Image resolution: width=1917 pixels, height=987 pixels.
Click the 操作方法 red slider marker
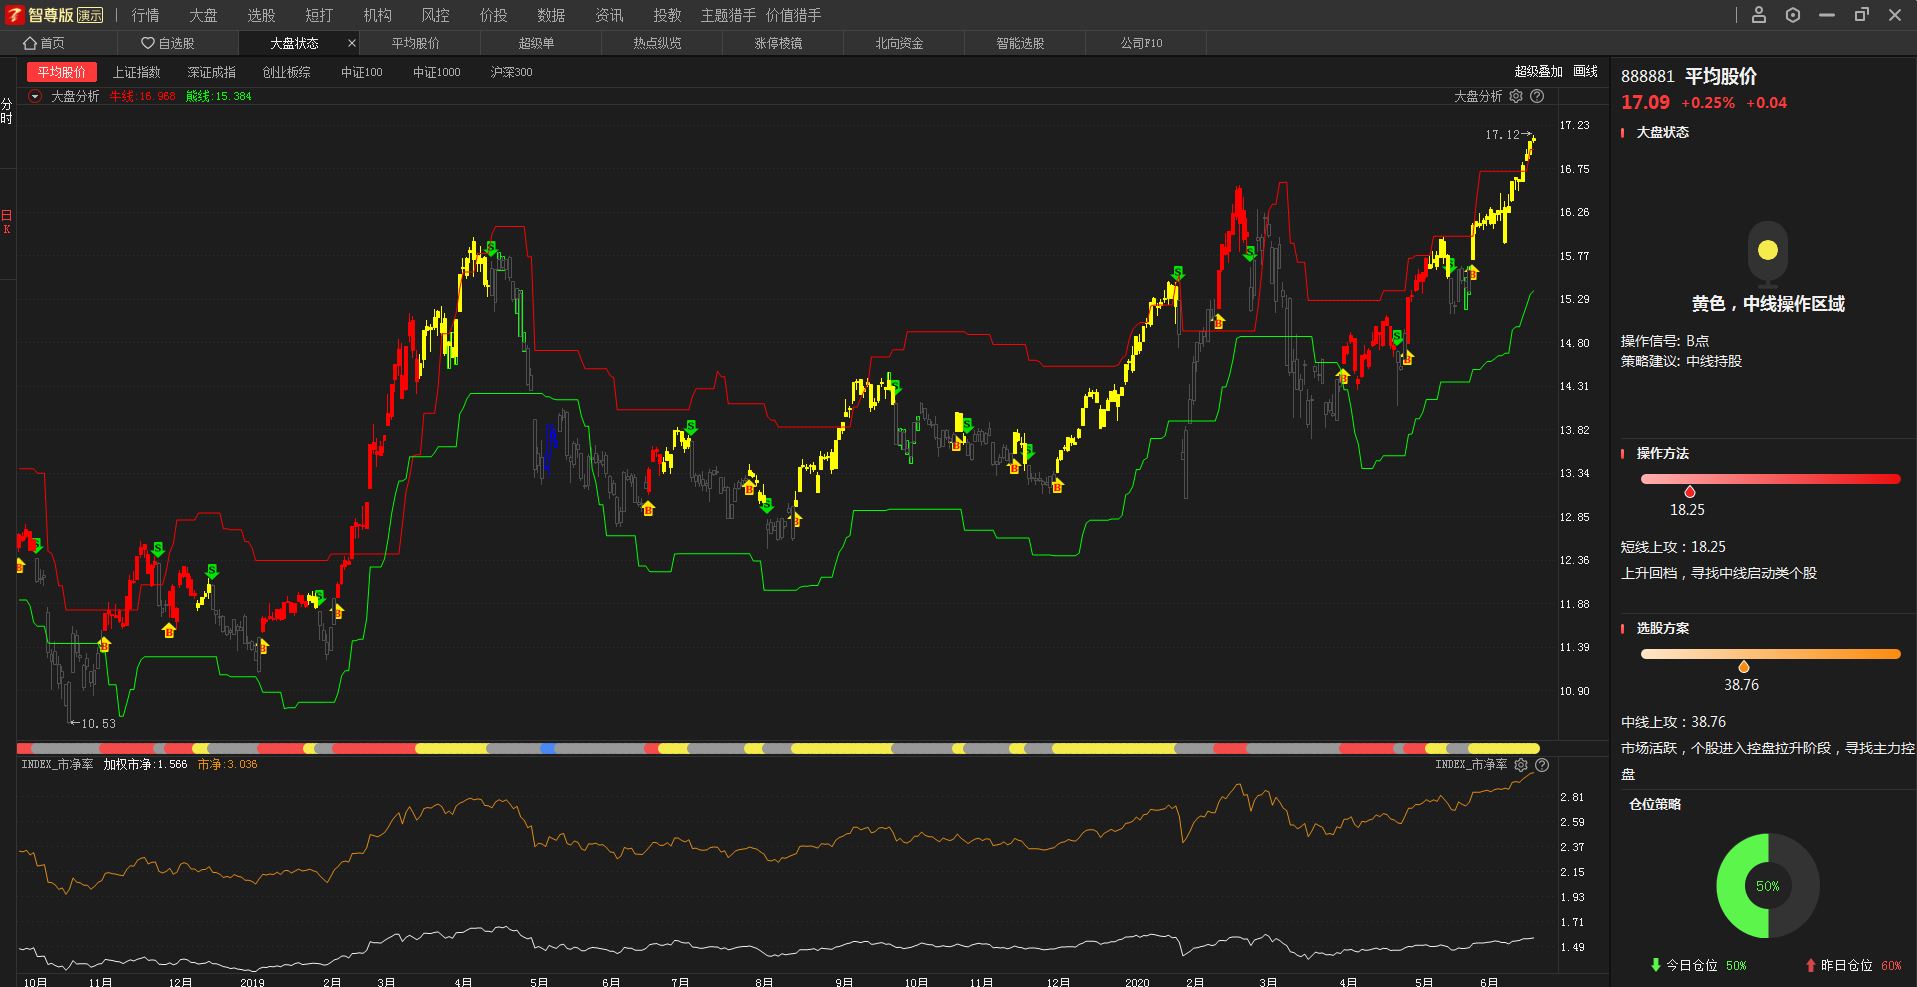pos(1690,491)
